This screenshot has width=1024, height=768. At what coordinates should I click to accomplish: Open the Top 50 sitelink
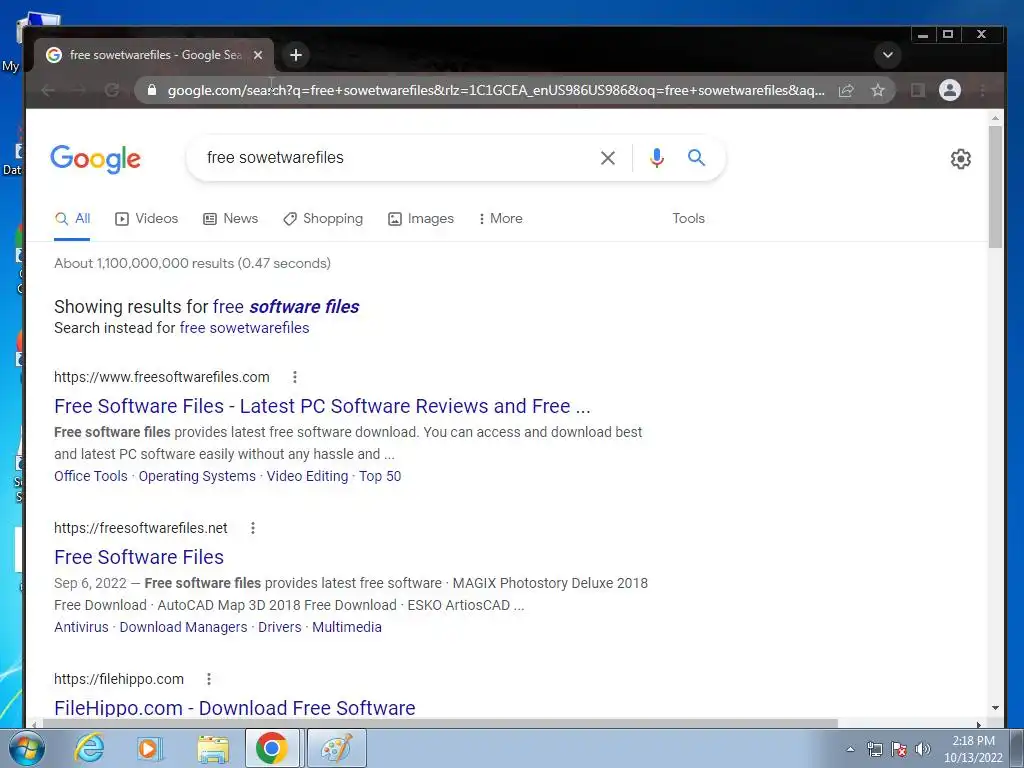pyautogui.click(x=380, y=476)
